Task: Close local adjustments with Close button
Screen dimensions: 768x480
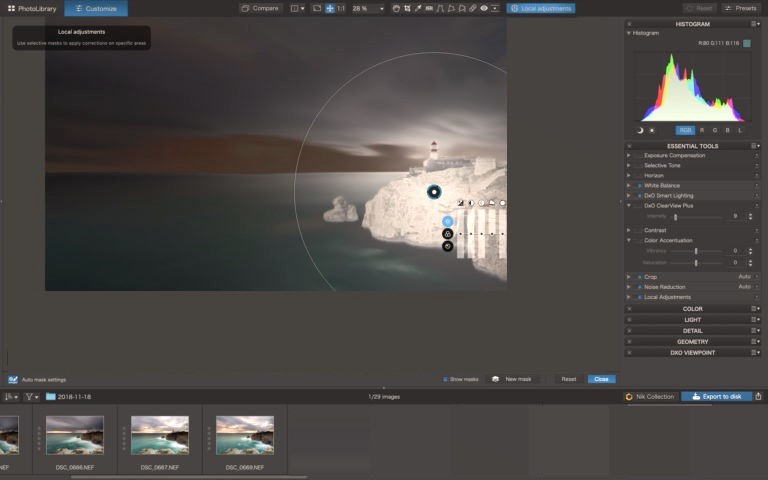Action: click(x=601, y=379)
